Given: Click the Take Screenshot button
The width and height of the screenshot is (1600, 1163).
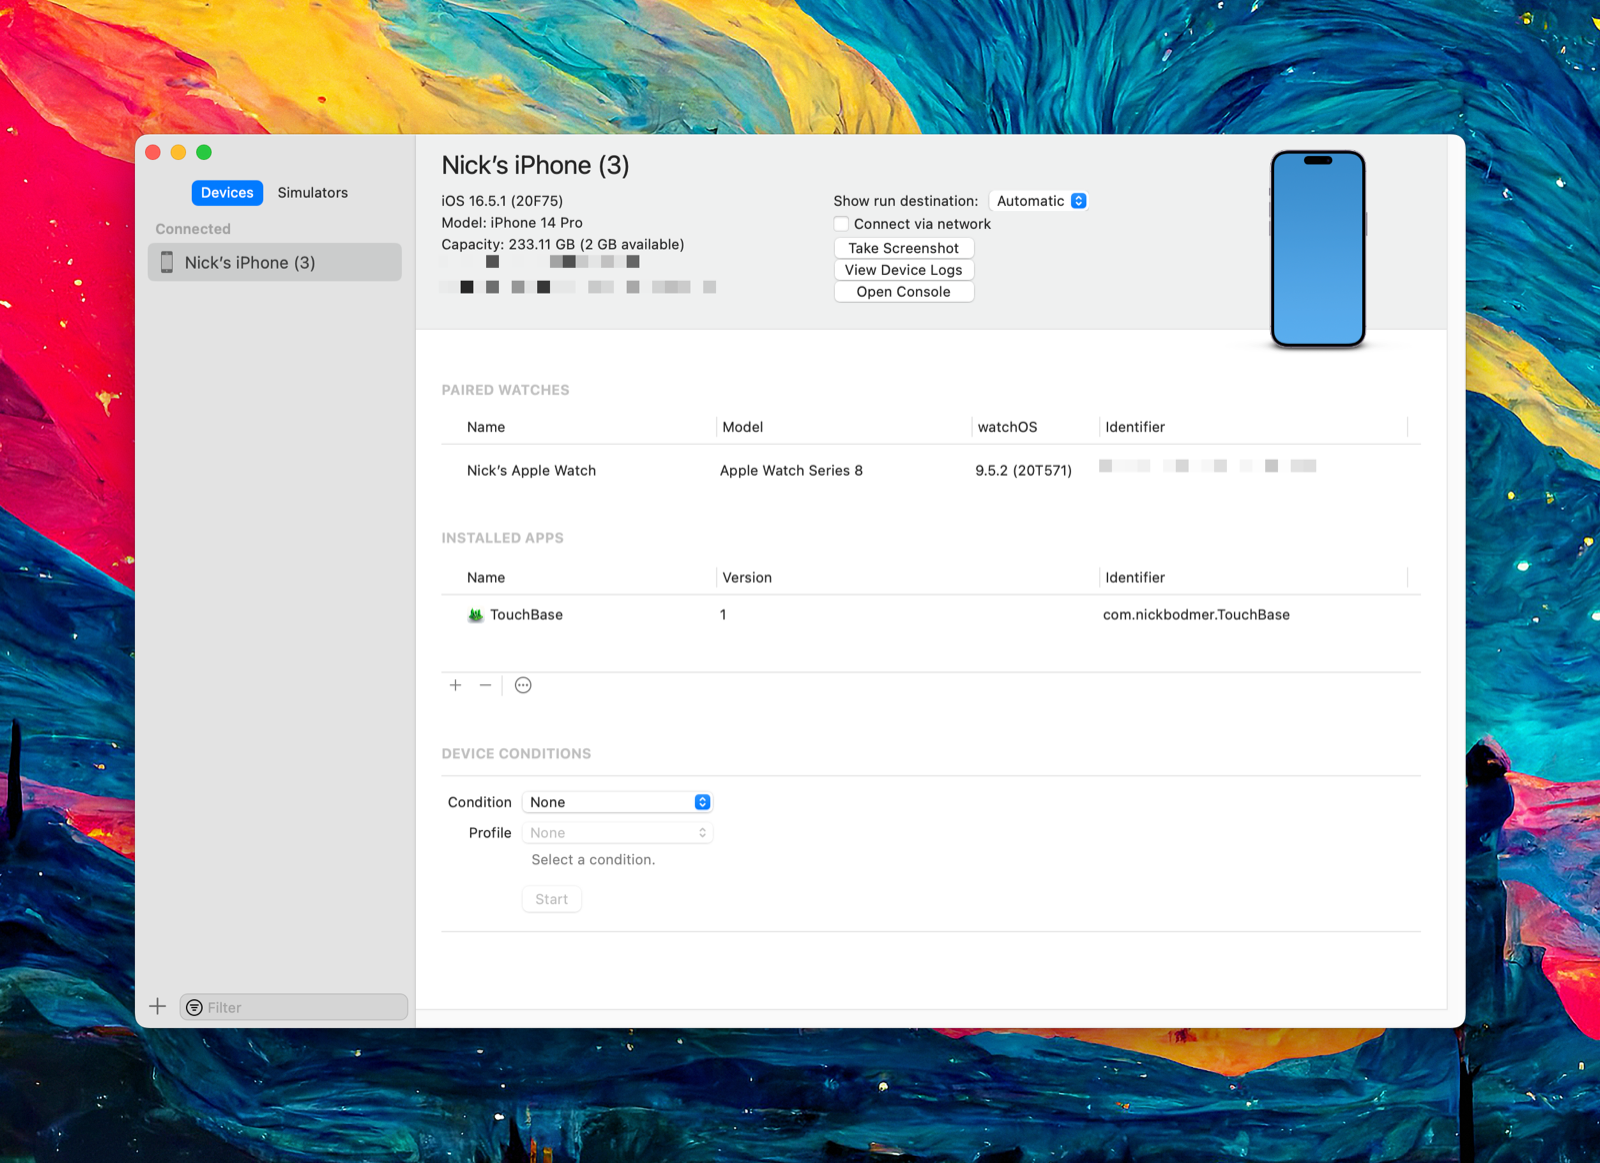Looking at the screenshot, I should click(904, 248).
